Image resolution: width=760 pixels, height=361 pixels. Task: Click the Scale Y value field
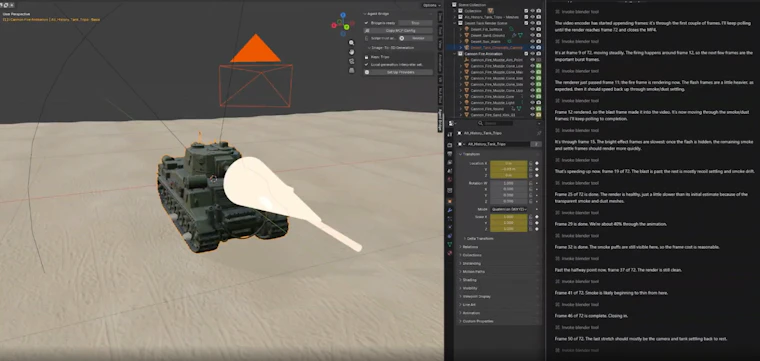pos(509,222)
